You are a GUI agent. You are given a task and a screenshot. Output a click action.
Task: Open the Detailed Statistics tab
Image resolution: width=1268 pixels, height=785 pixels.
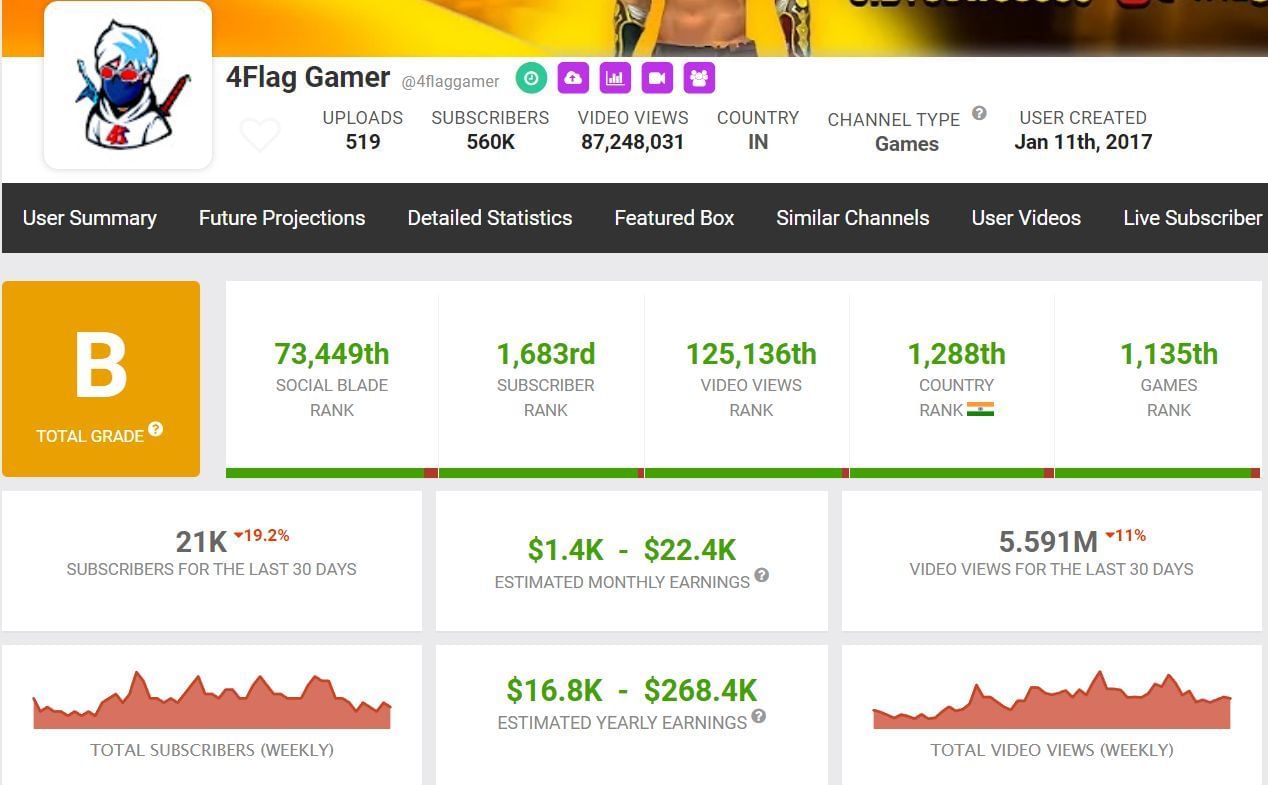coord(489,218)
